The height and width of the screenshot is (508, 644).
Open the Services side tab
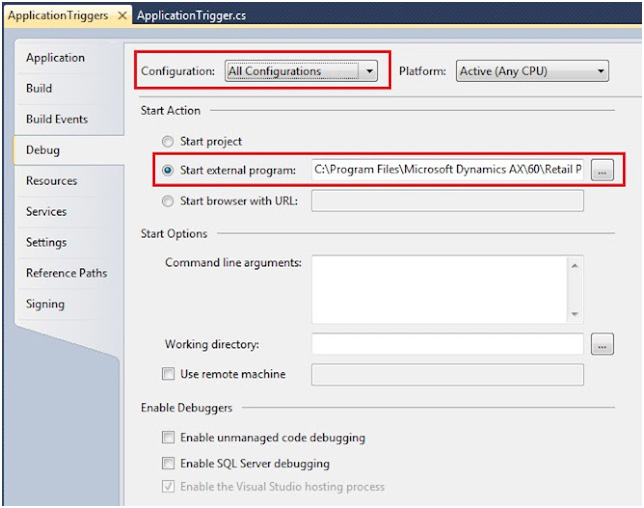[46, 212]
